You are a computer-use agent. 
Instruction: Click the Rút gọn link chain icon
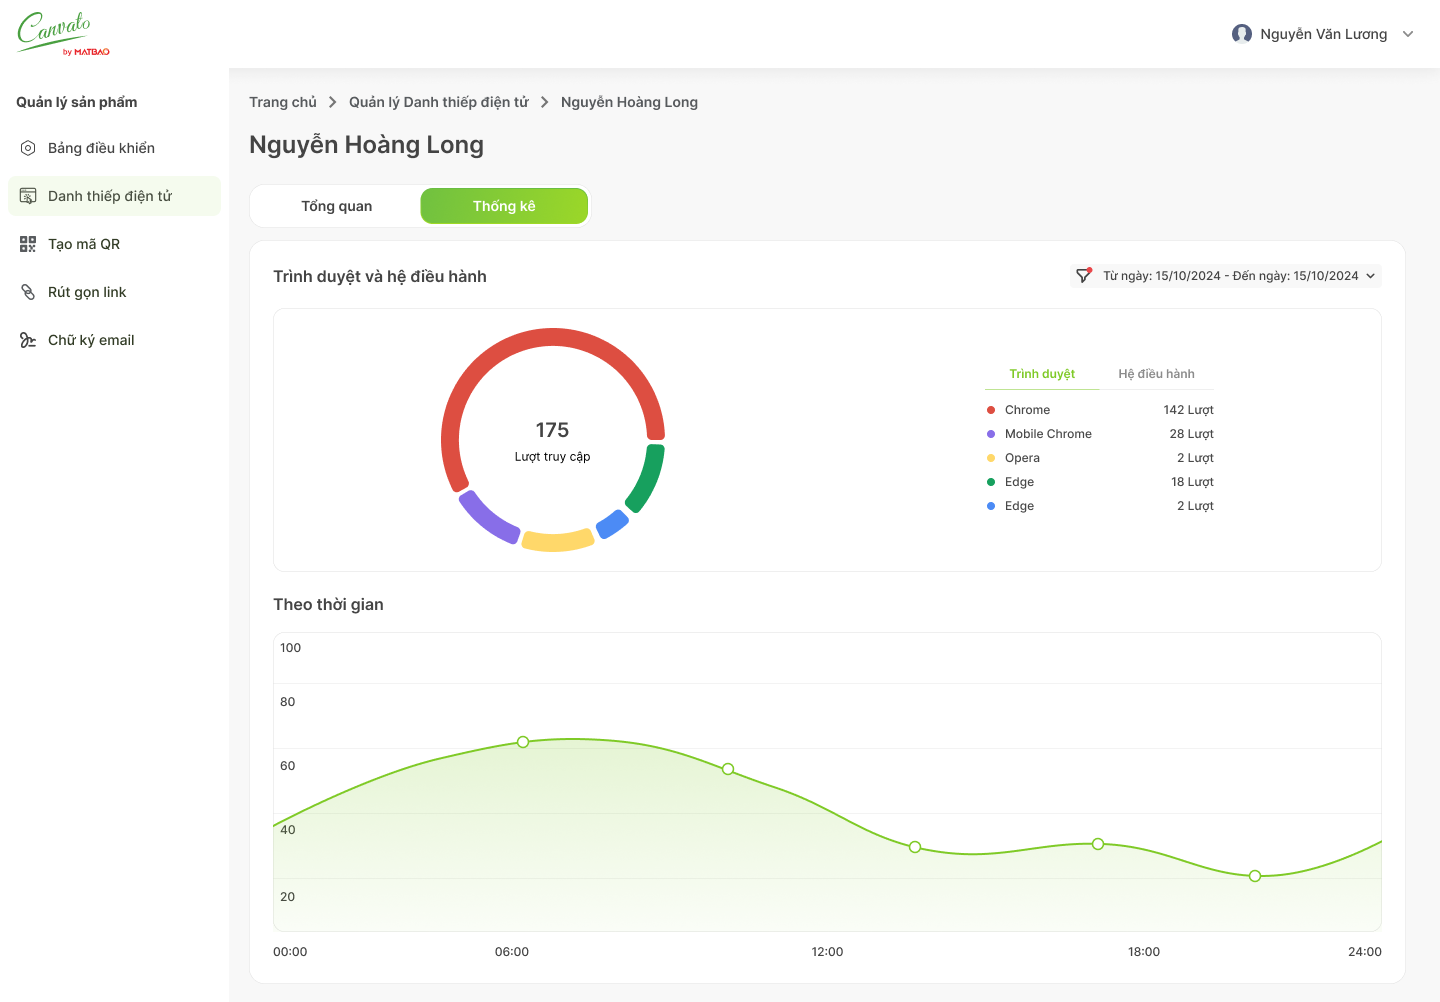(28, 292)
